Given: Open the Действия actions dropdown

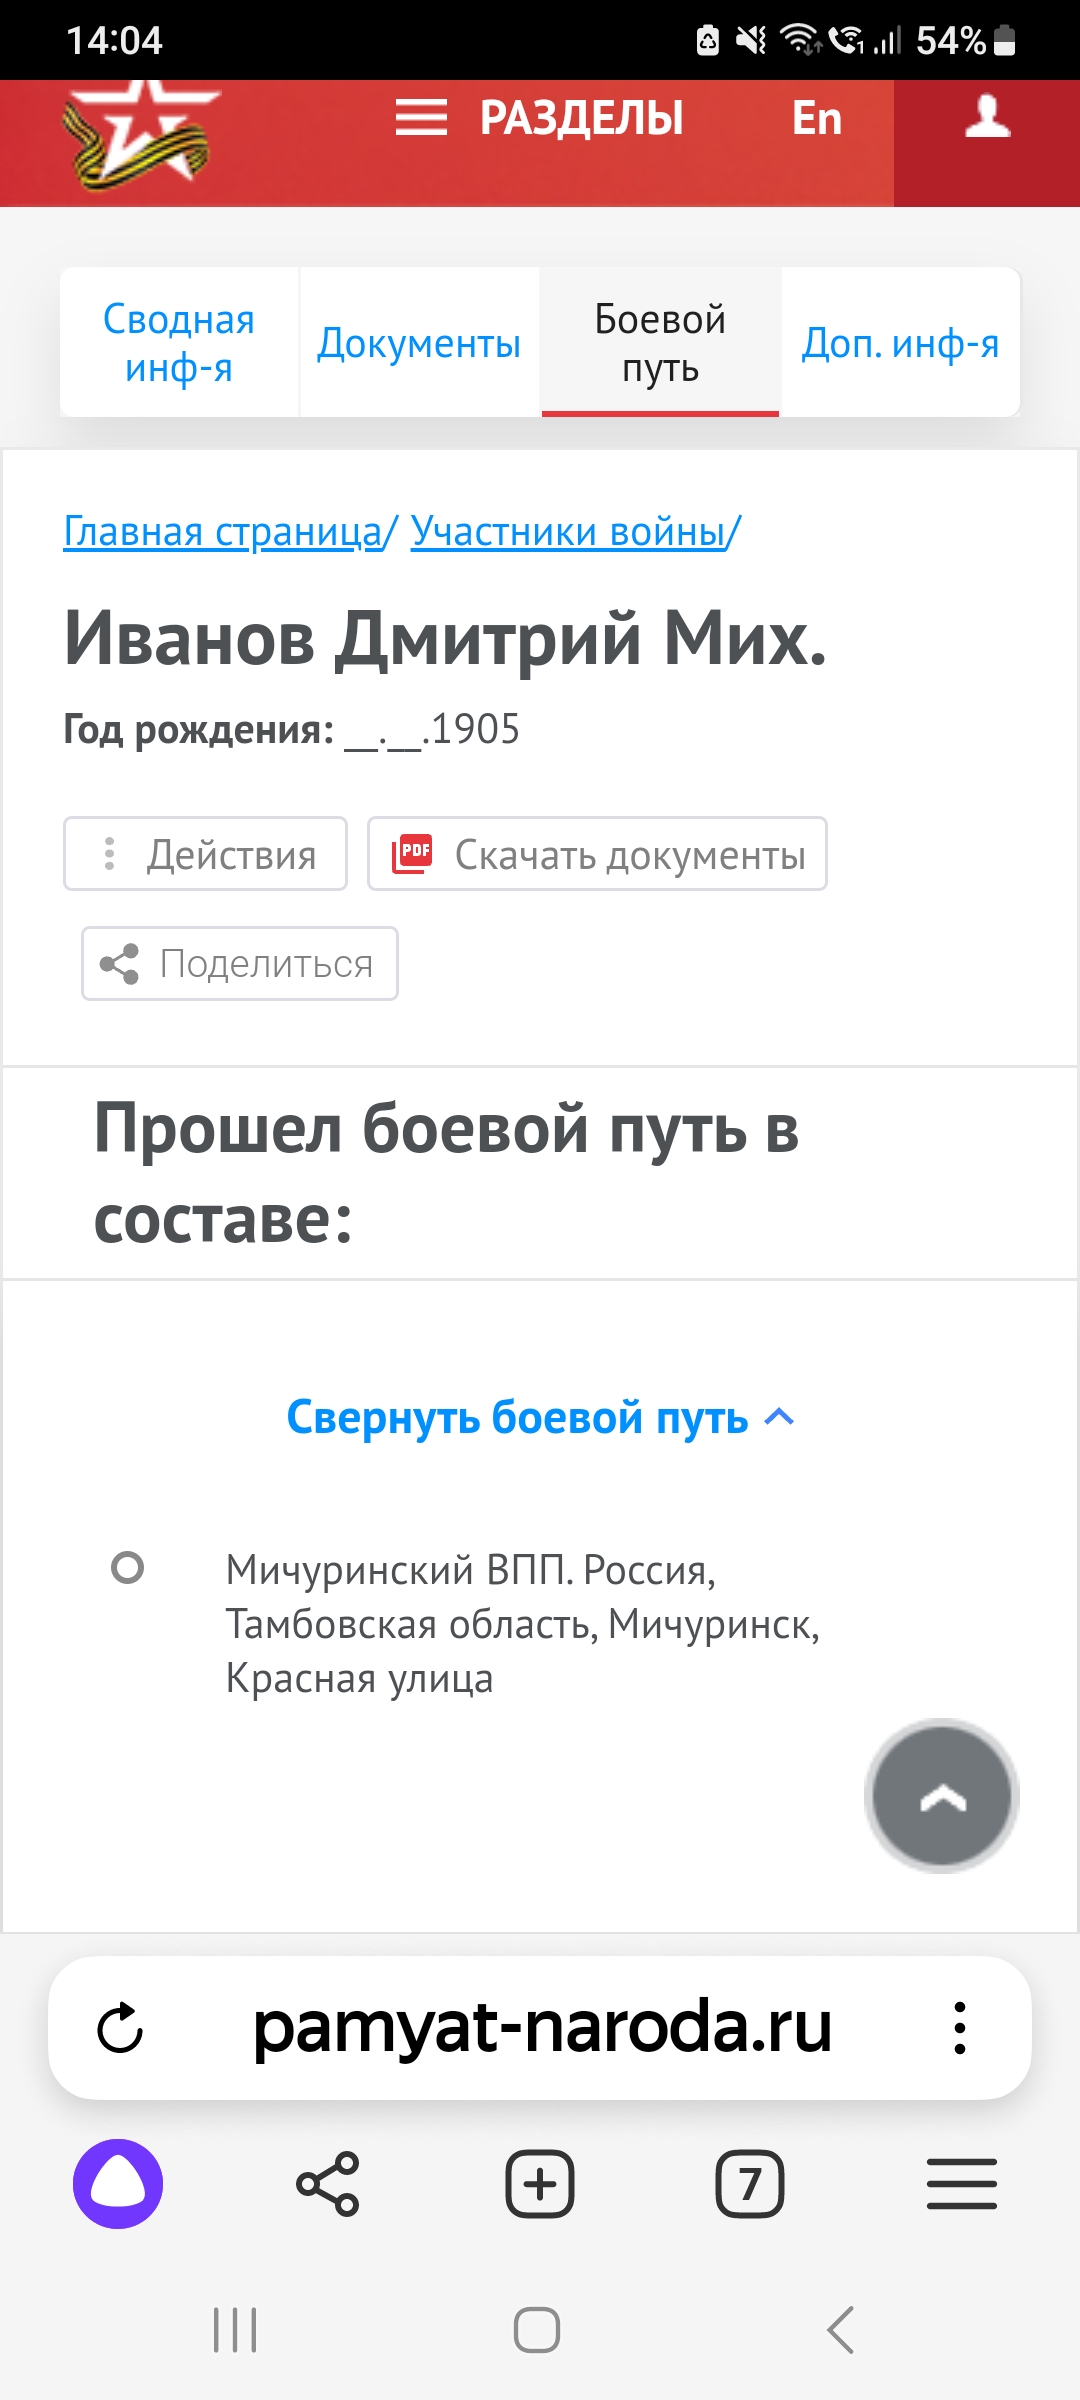Looking at the screenshot, I should pyautogui.click(x=205, y=854).
